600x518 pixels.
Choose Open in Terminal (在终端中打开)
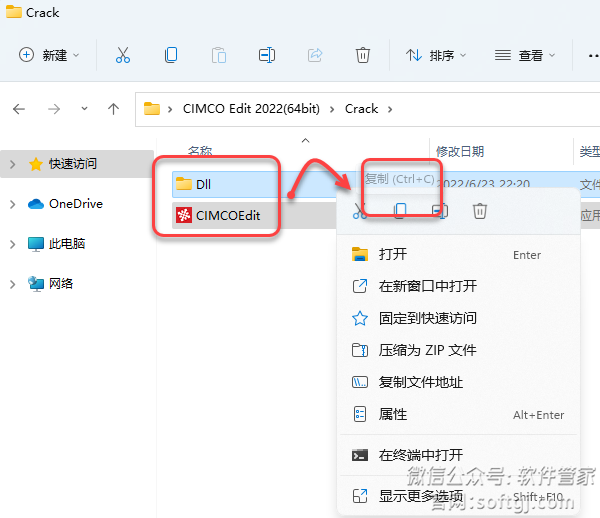pos(459,455)
